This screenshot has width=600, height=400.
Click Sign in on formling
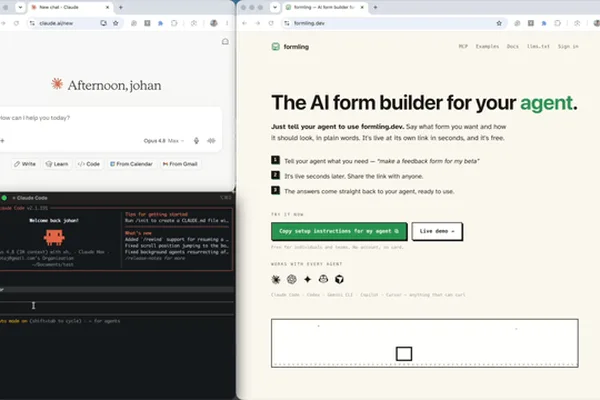coord(568,46)
